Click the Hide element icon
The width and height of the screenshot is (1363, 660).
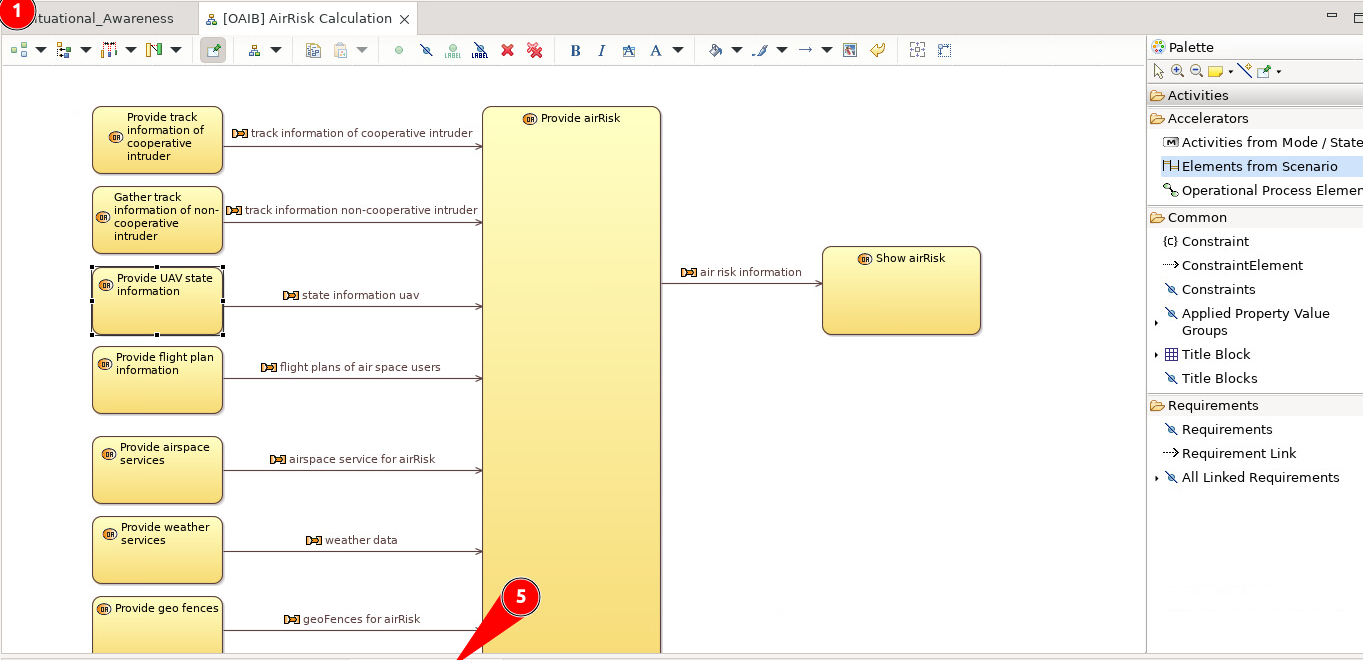coord(426,50)
